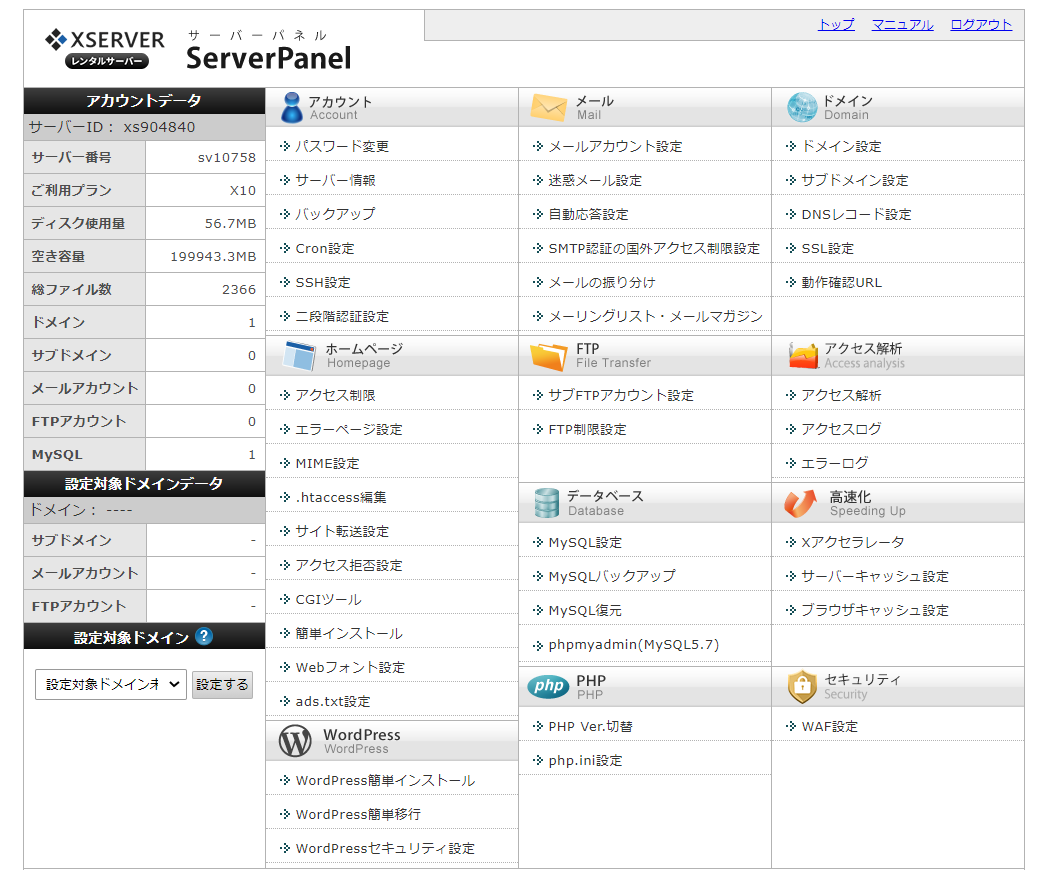This screenshot has width=1043, height=870.
Task: Open バックアップ settings
Action: click(335, 214)
